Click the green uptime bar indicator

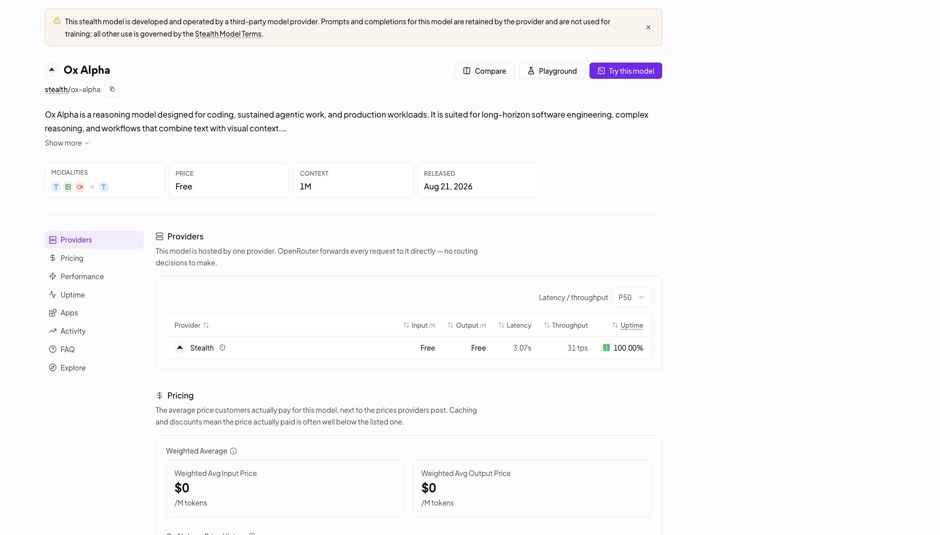(606, 348)
